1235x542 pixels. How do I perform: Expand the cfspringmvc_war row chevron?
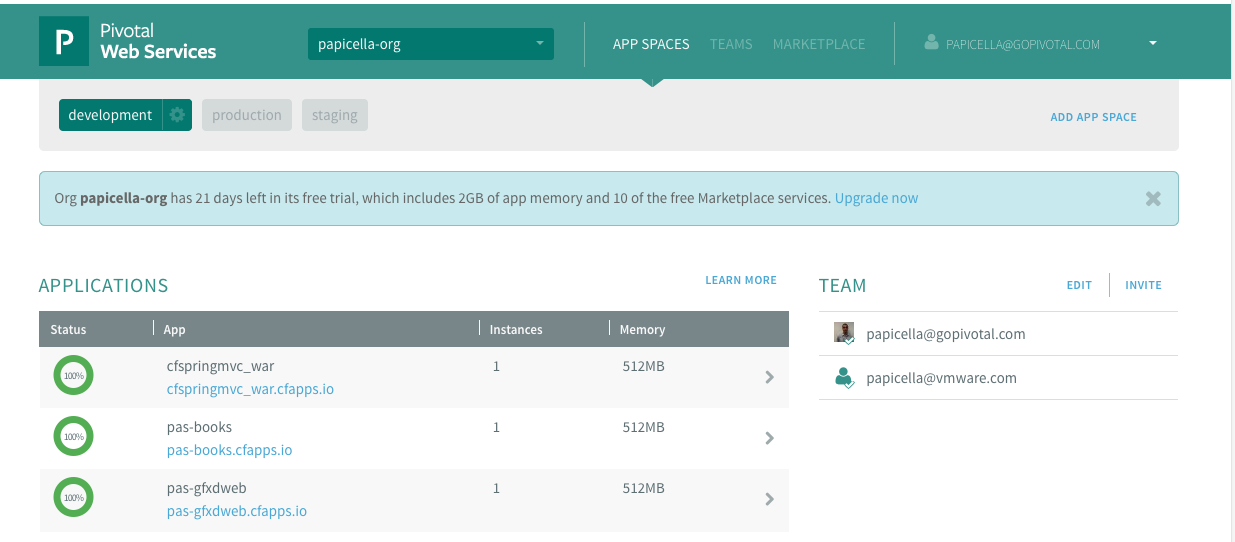pos(769,377)
